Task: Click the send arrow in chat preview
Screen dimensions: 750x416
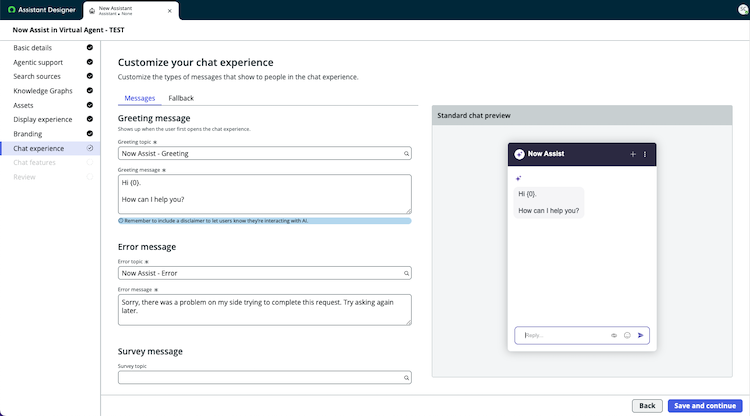Action: coord(640,335)
